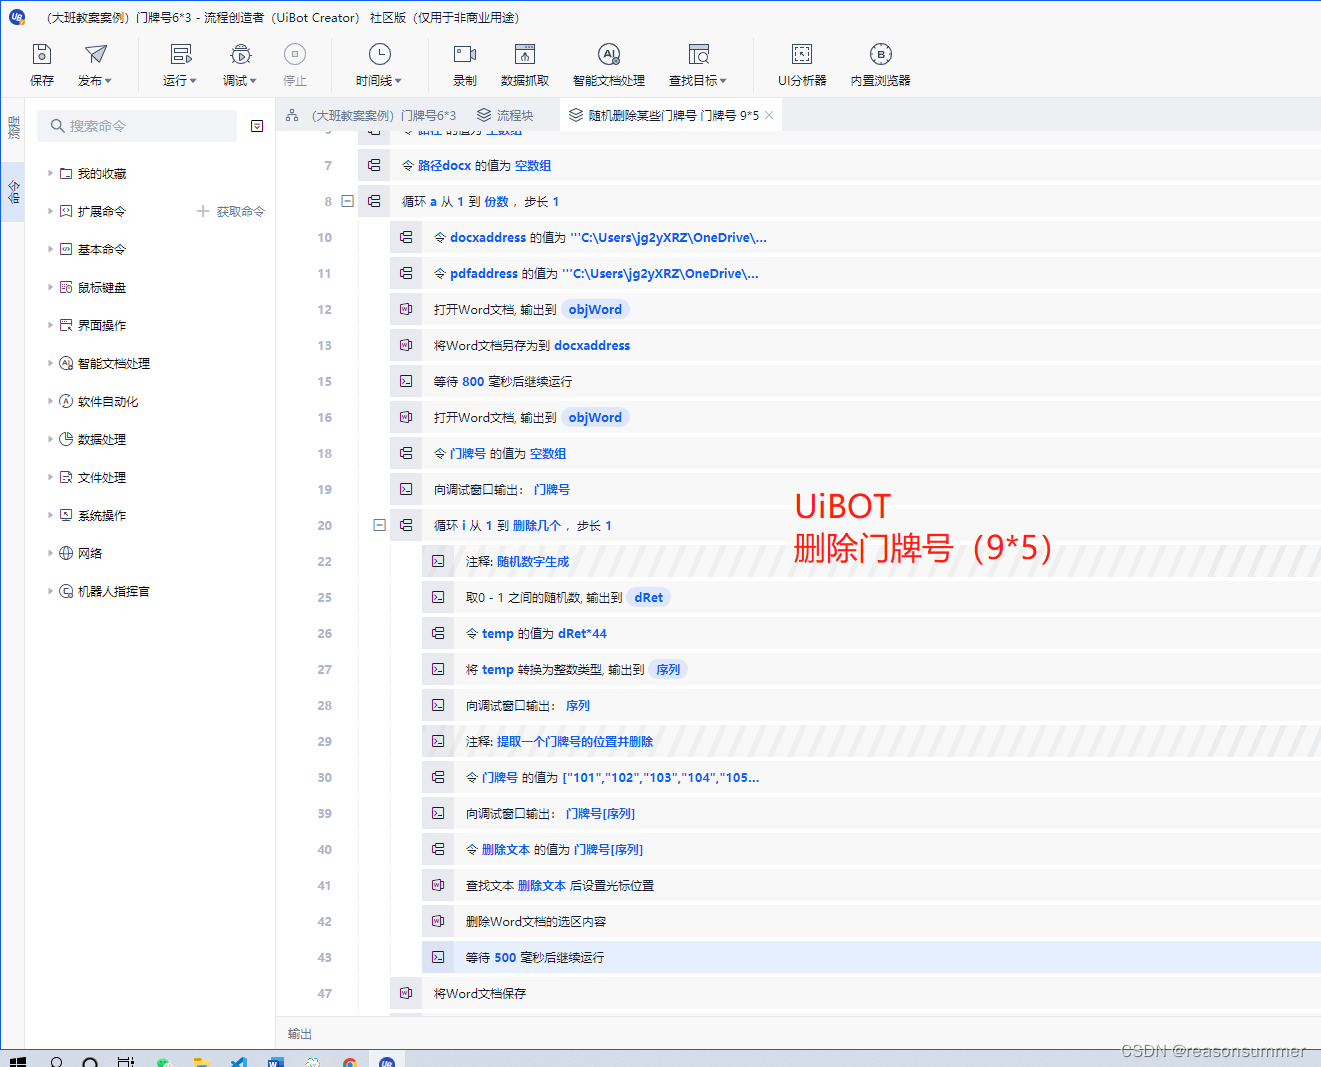Collapse the loop block at line 20
This screenshot has width=1321, height=1067.
pyautogui.click(x=380, y=525)
